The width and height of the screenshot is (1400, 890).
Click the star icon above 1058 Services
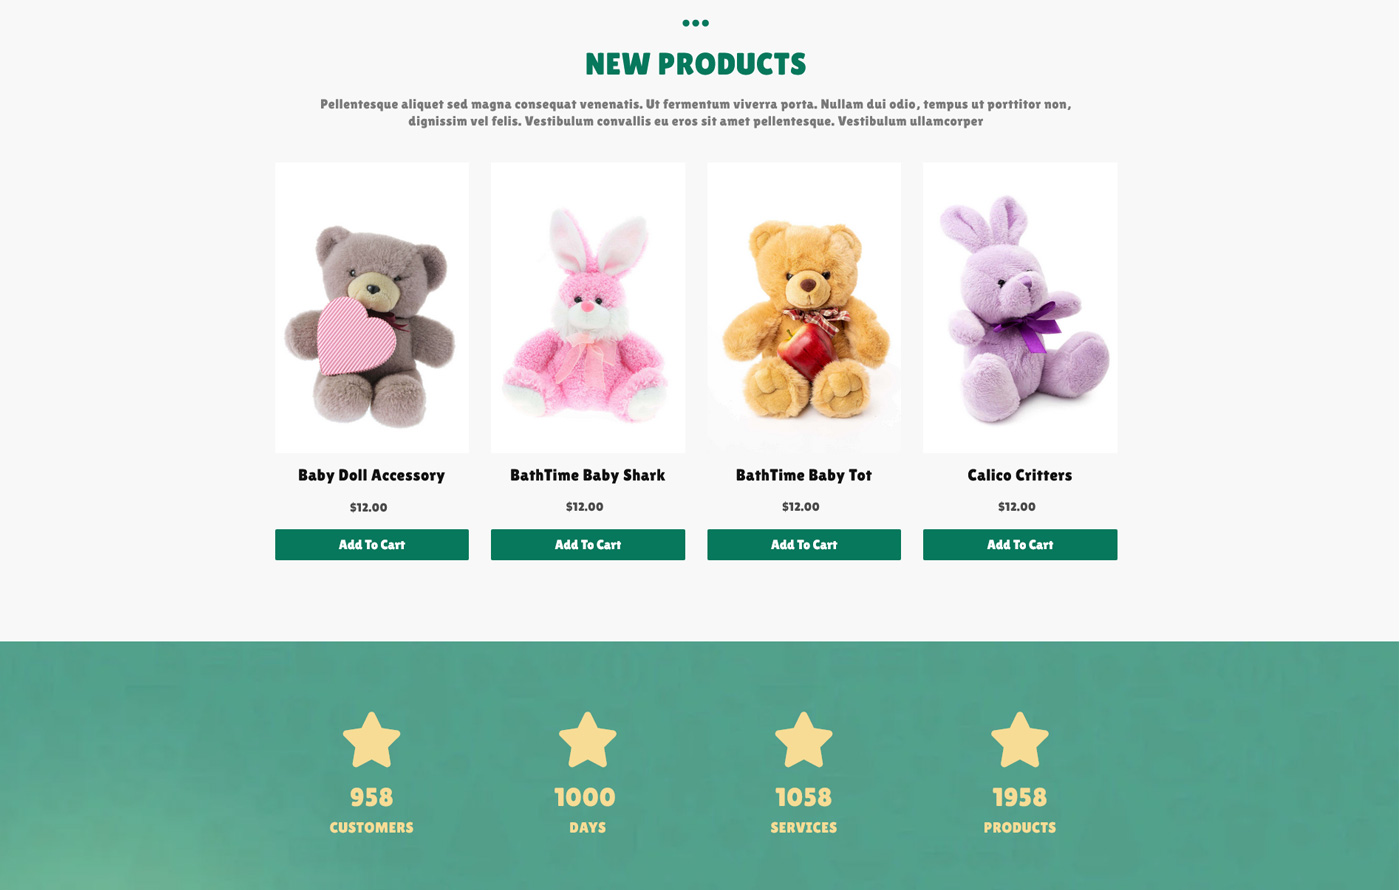click(x=803, y=740)
